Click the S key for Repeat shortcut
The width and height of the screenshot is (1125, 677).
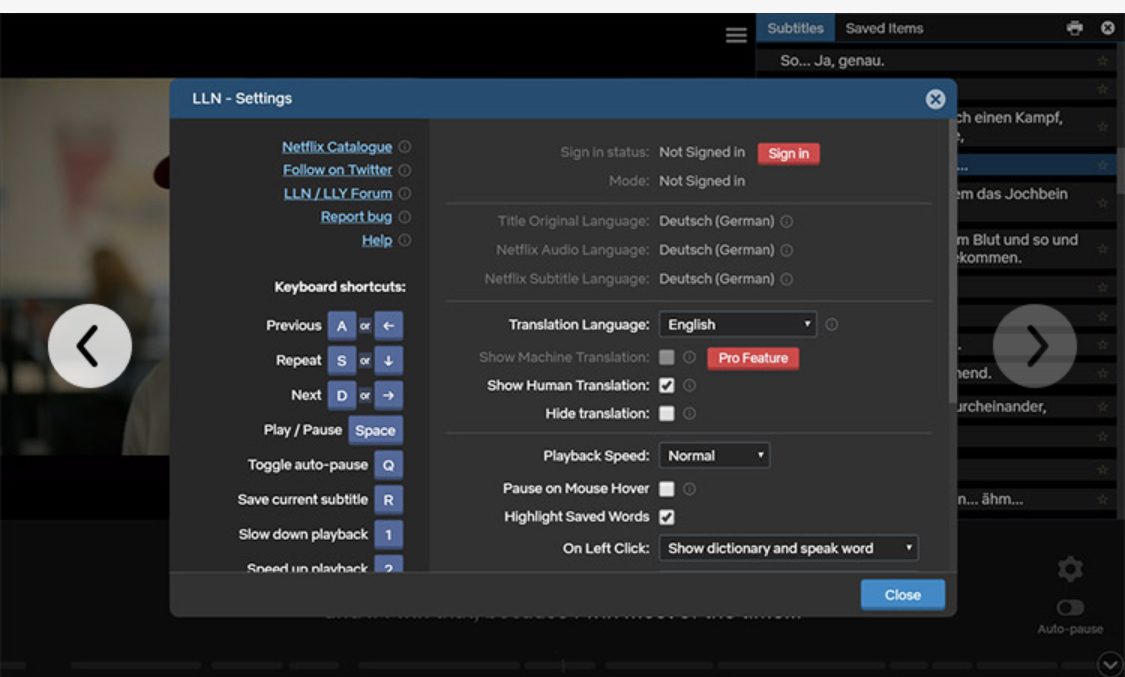click(x=342, y=361)
